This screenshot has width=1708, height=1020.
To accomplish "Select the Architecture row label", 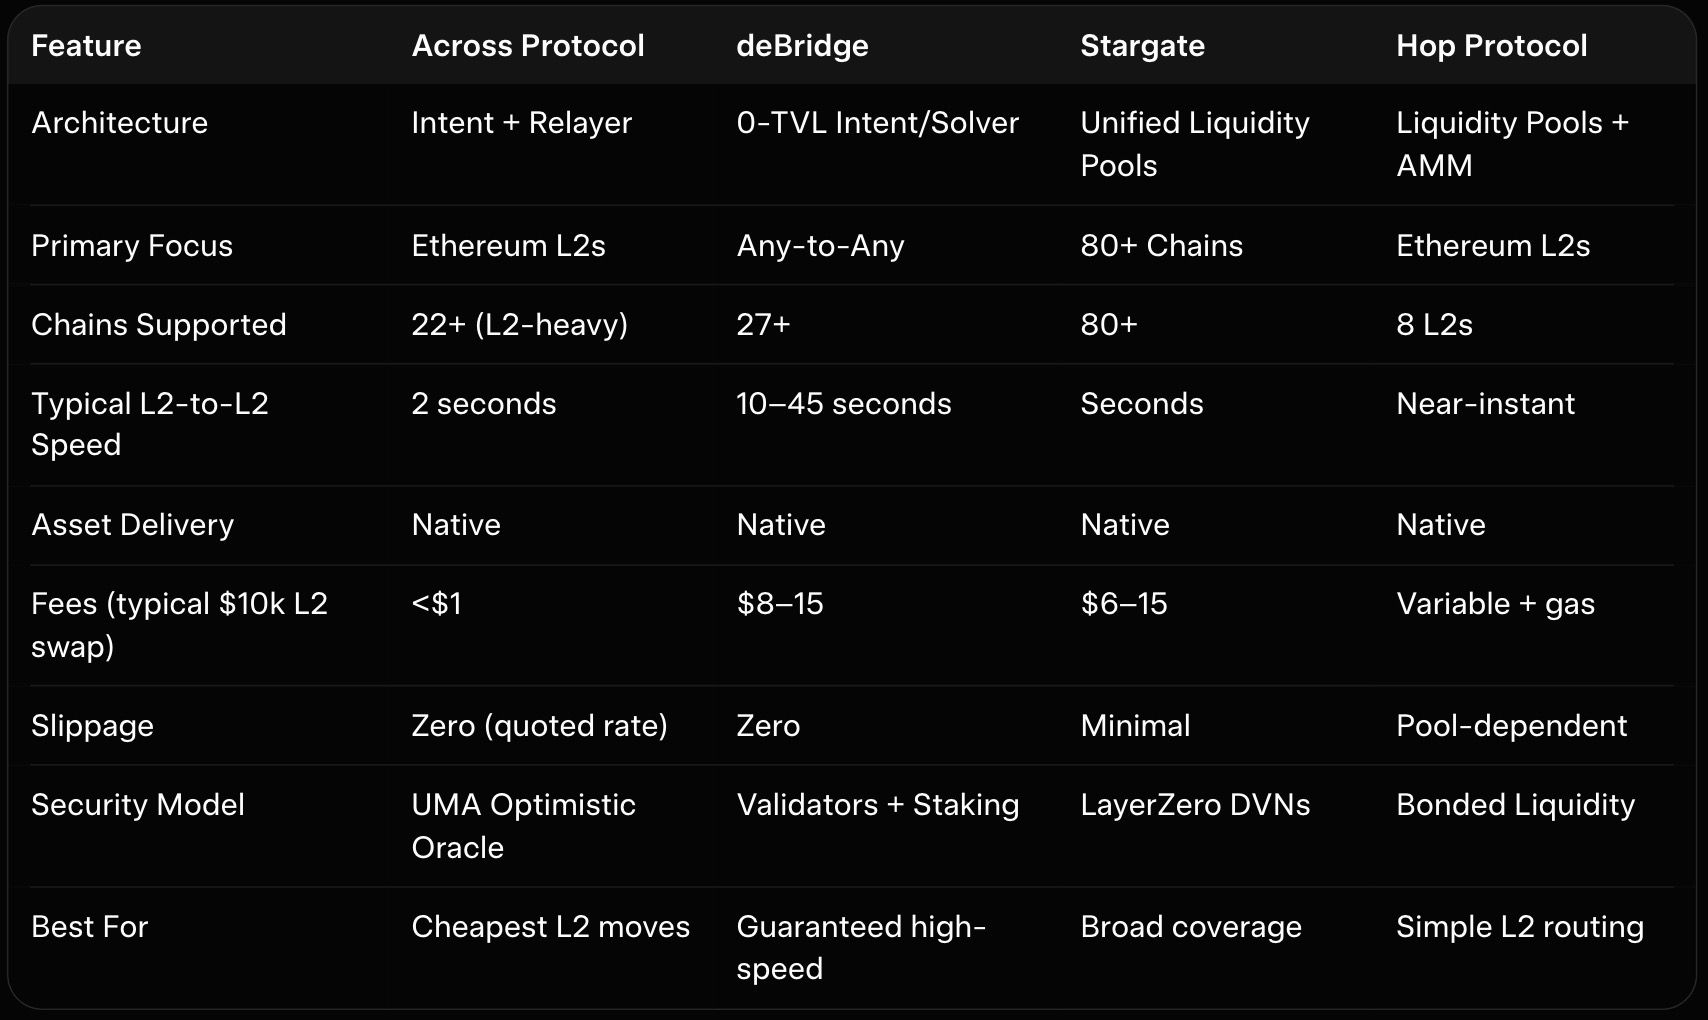I will 119,123.
